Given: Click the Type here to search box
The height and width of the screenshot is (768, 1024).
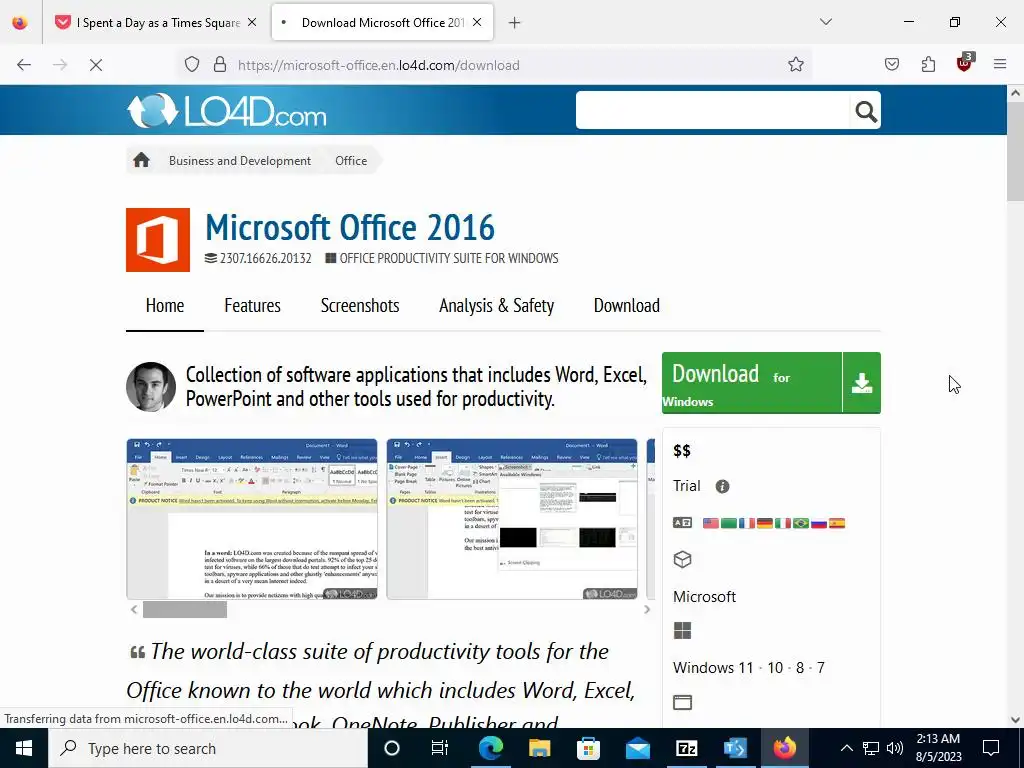Looking at the screenshot, I should click(x=208, y=748).
